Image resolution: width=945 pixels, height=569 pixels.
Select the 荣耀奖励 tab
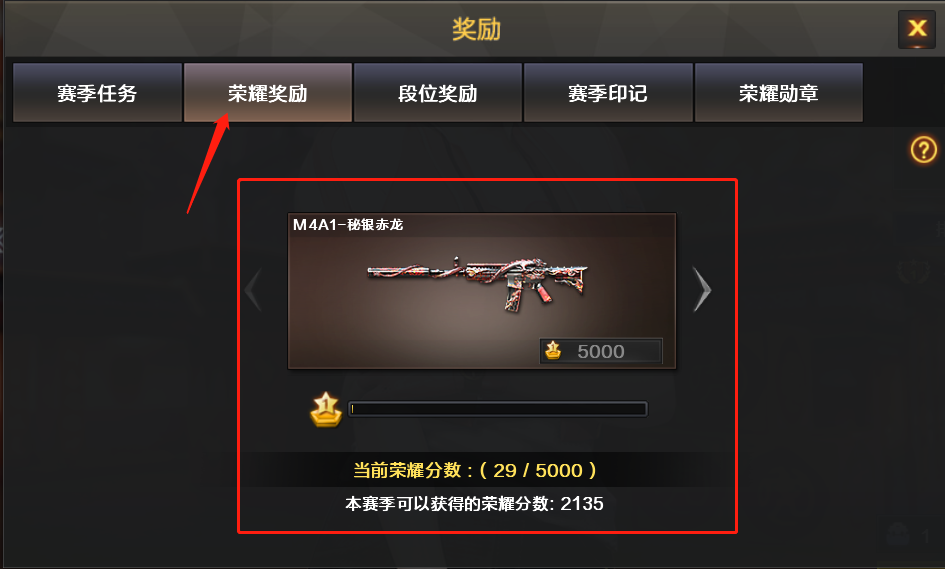coord(268,93)
